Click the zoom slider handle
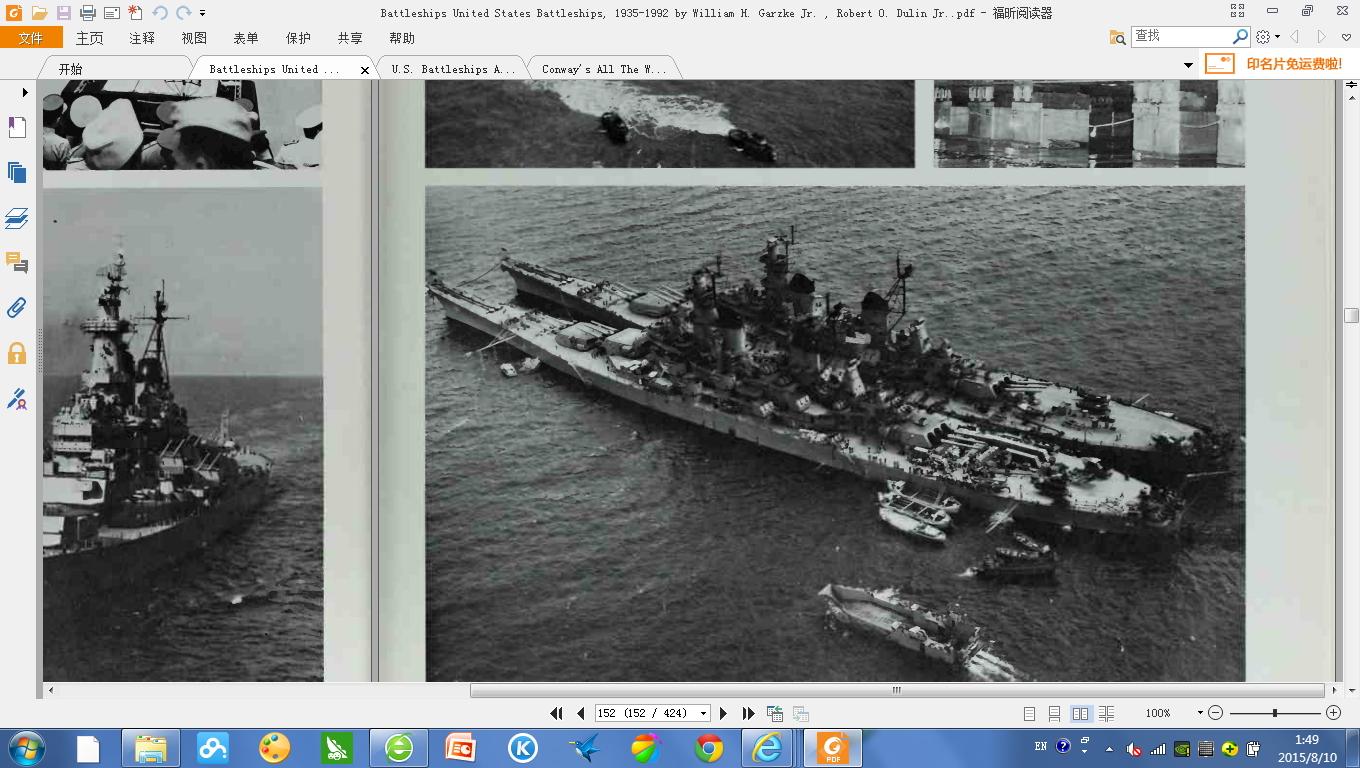 point(1274,713)
